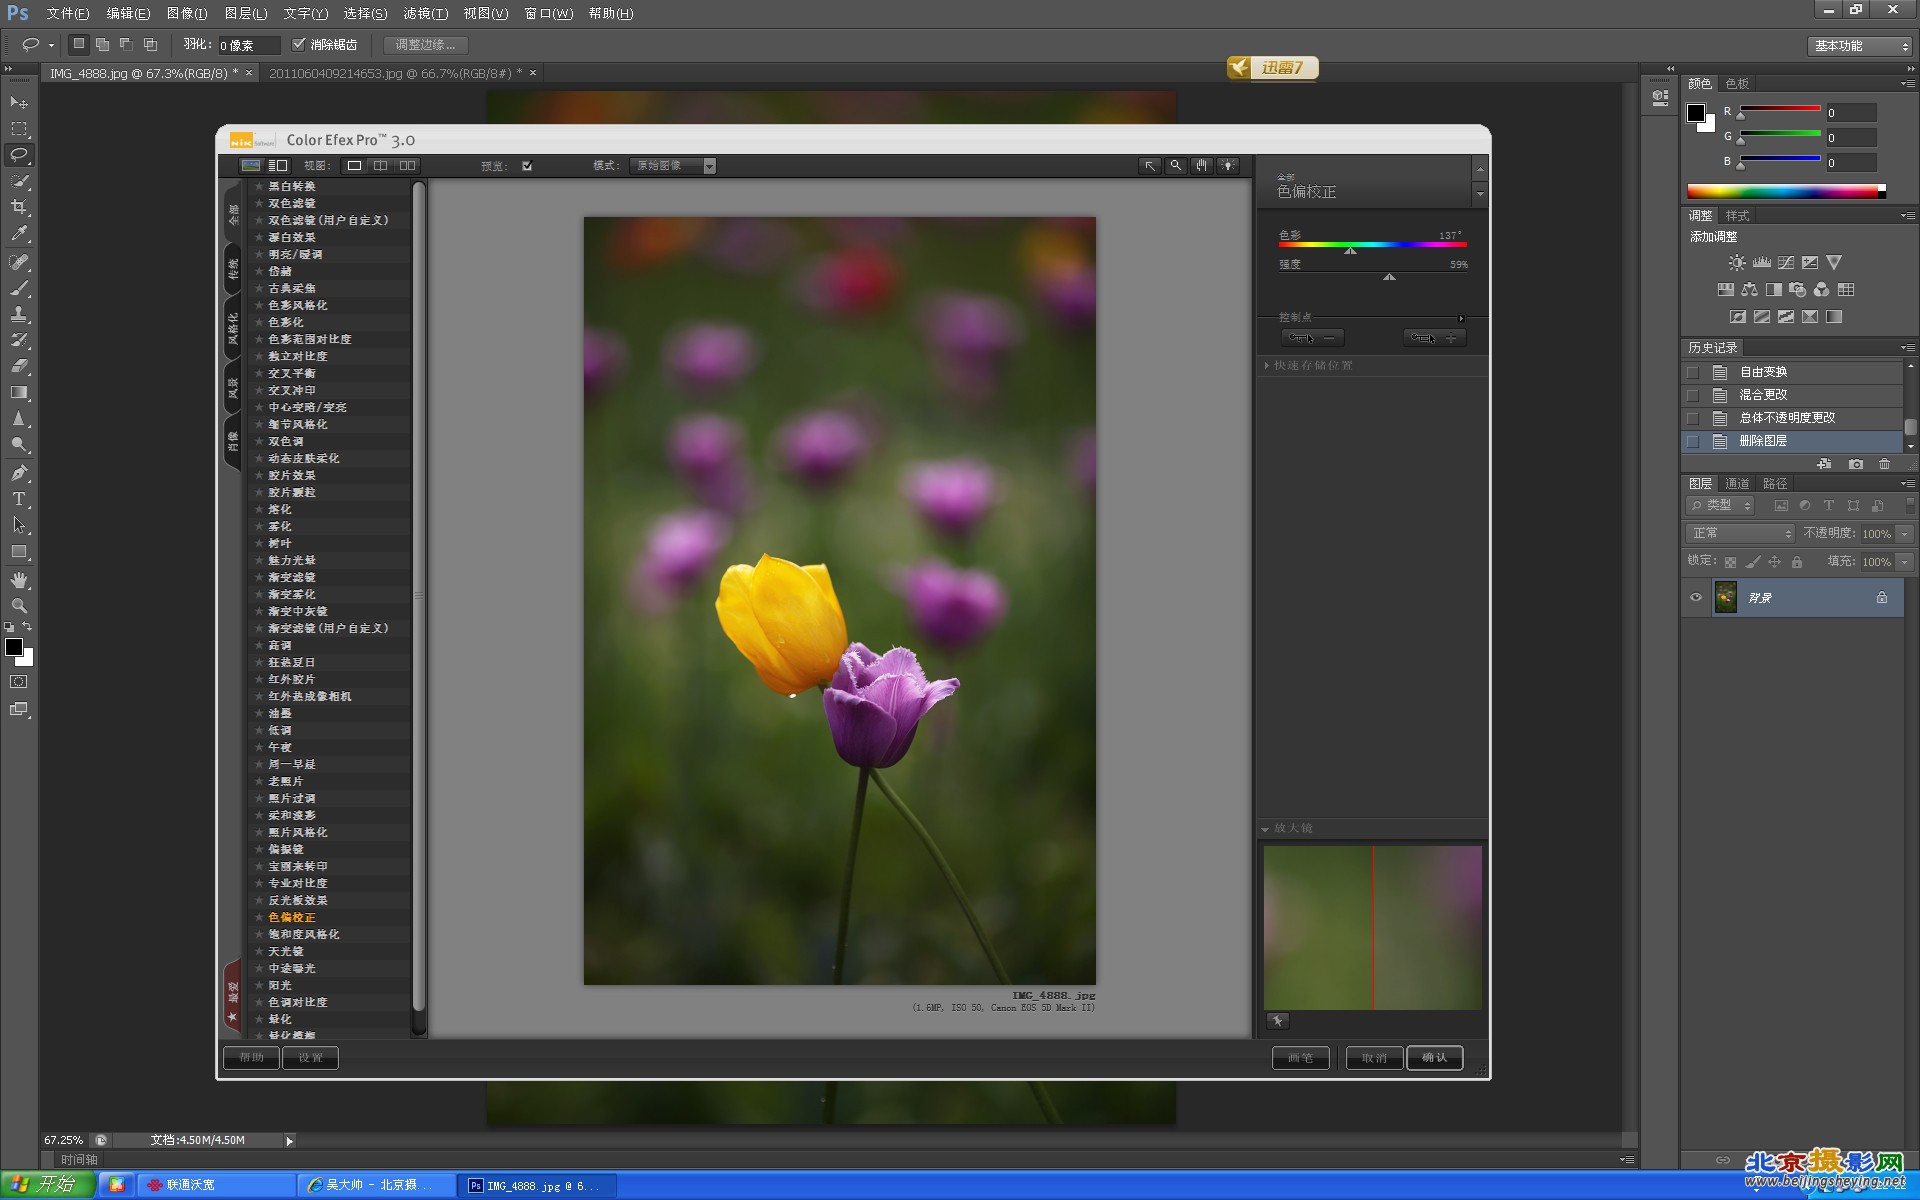Create new snapshot in History panel

(1856, 464)
